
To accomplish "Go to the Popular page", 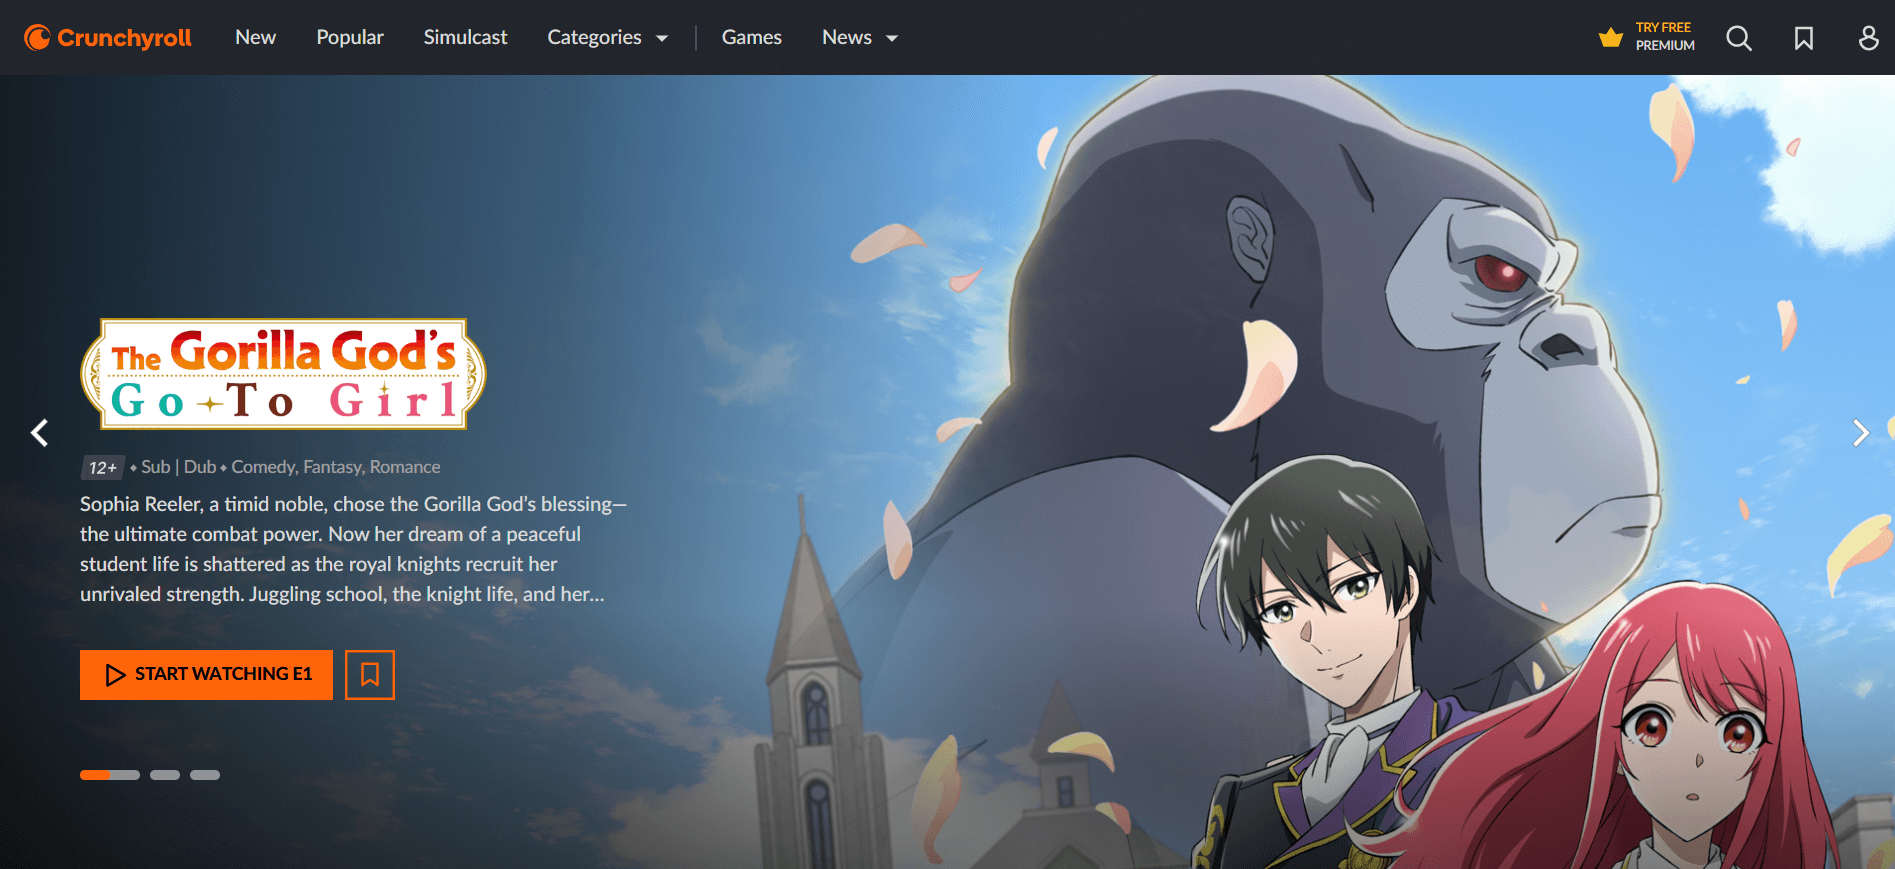I will (x=350, y=37).
